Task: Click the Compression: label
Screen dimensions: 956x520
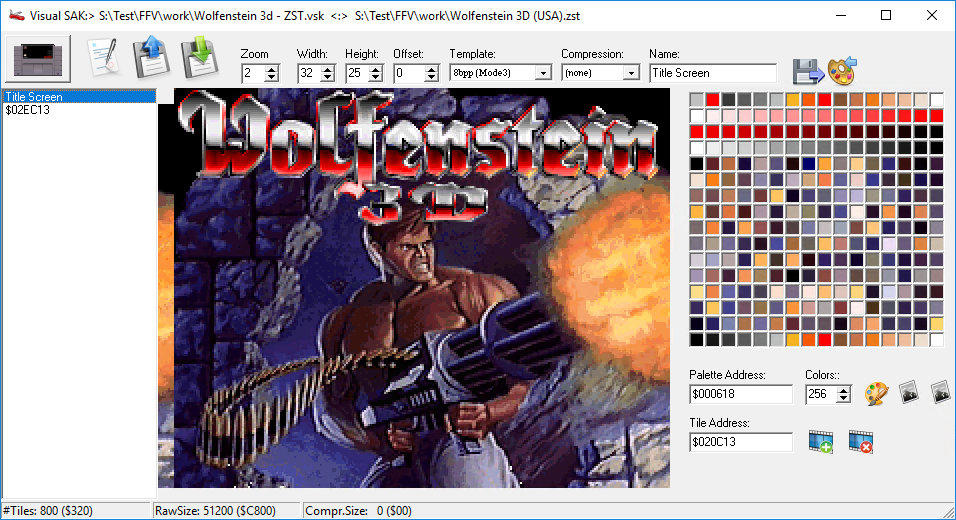Action: [x=592, y=54]
